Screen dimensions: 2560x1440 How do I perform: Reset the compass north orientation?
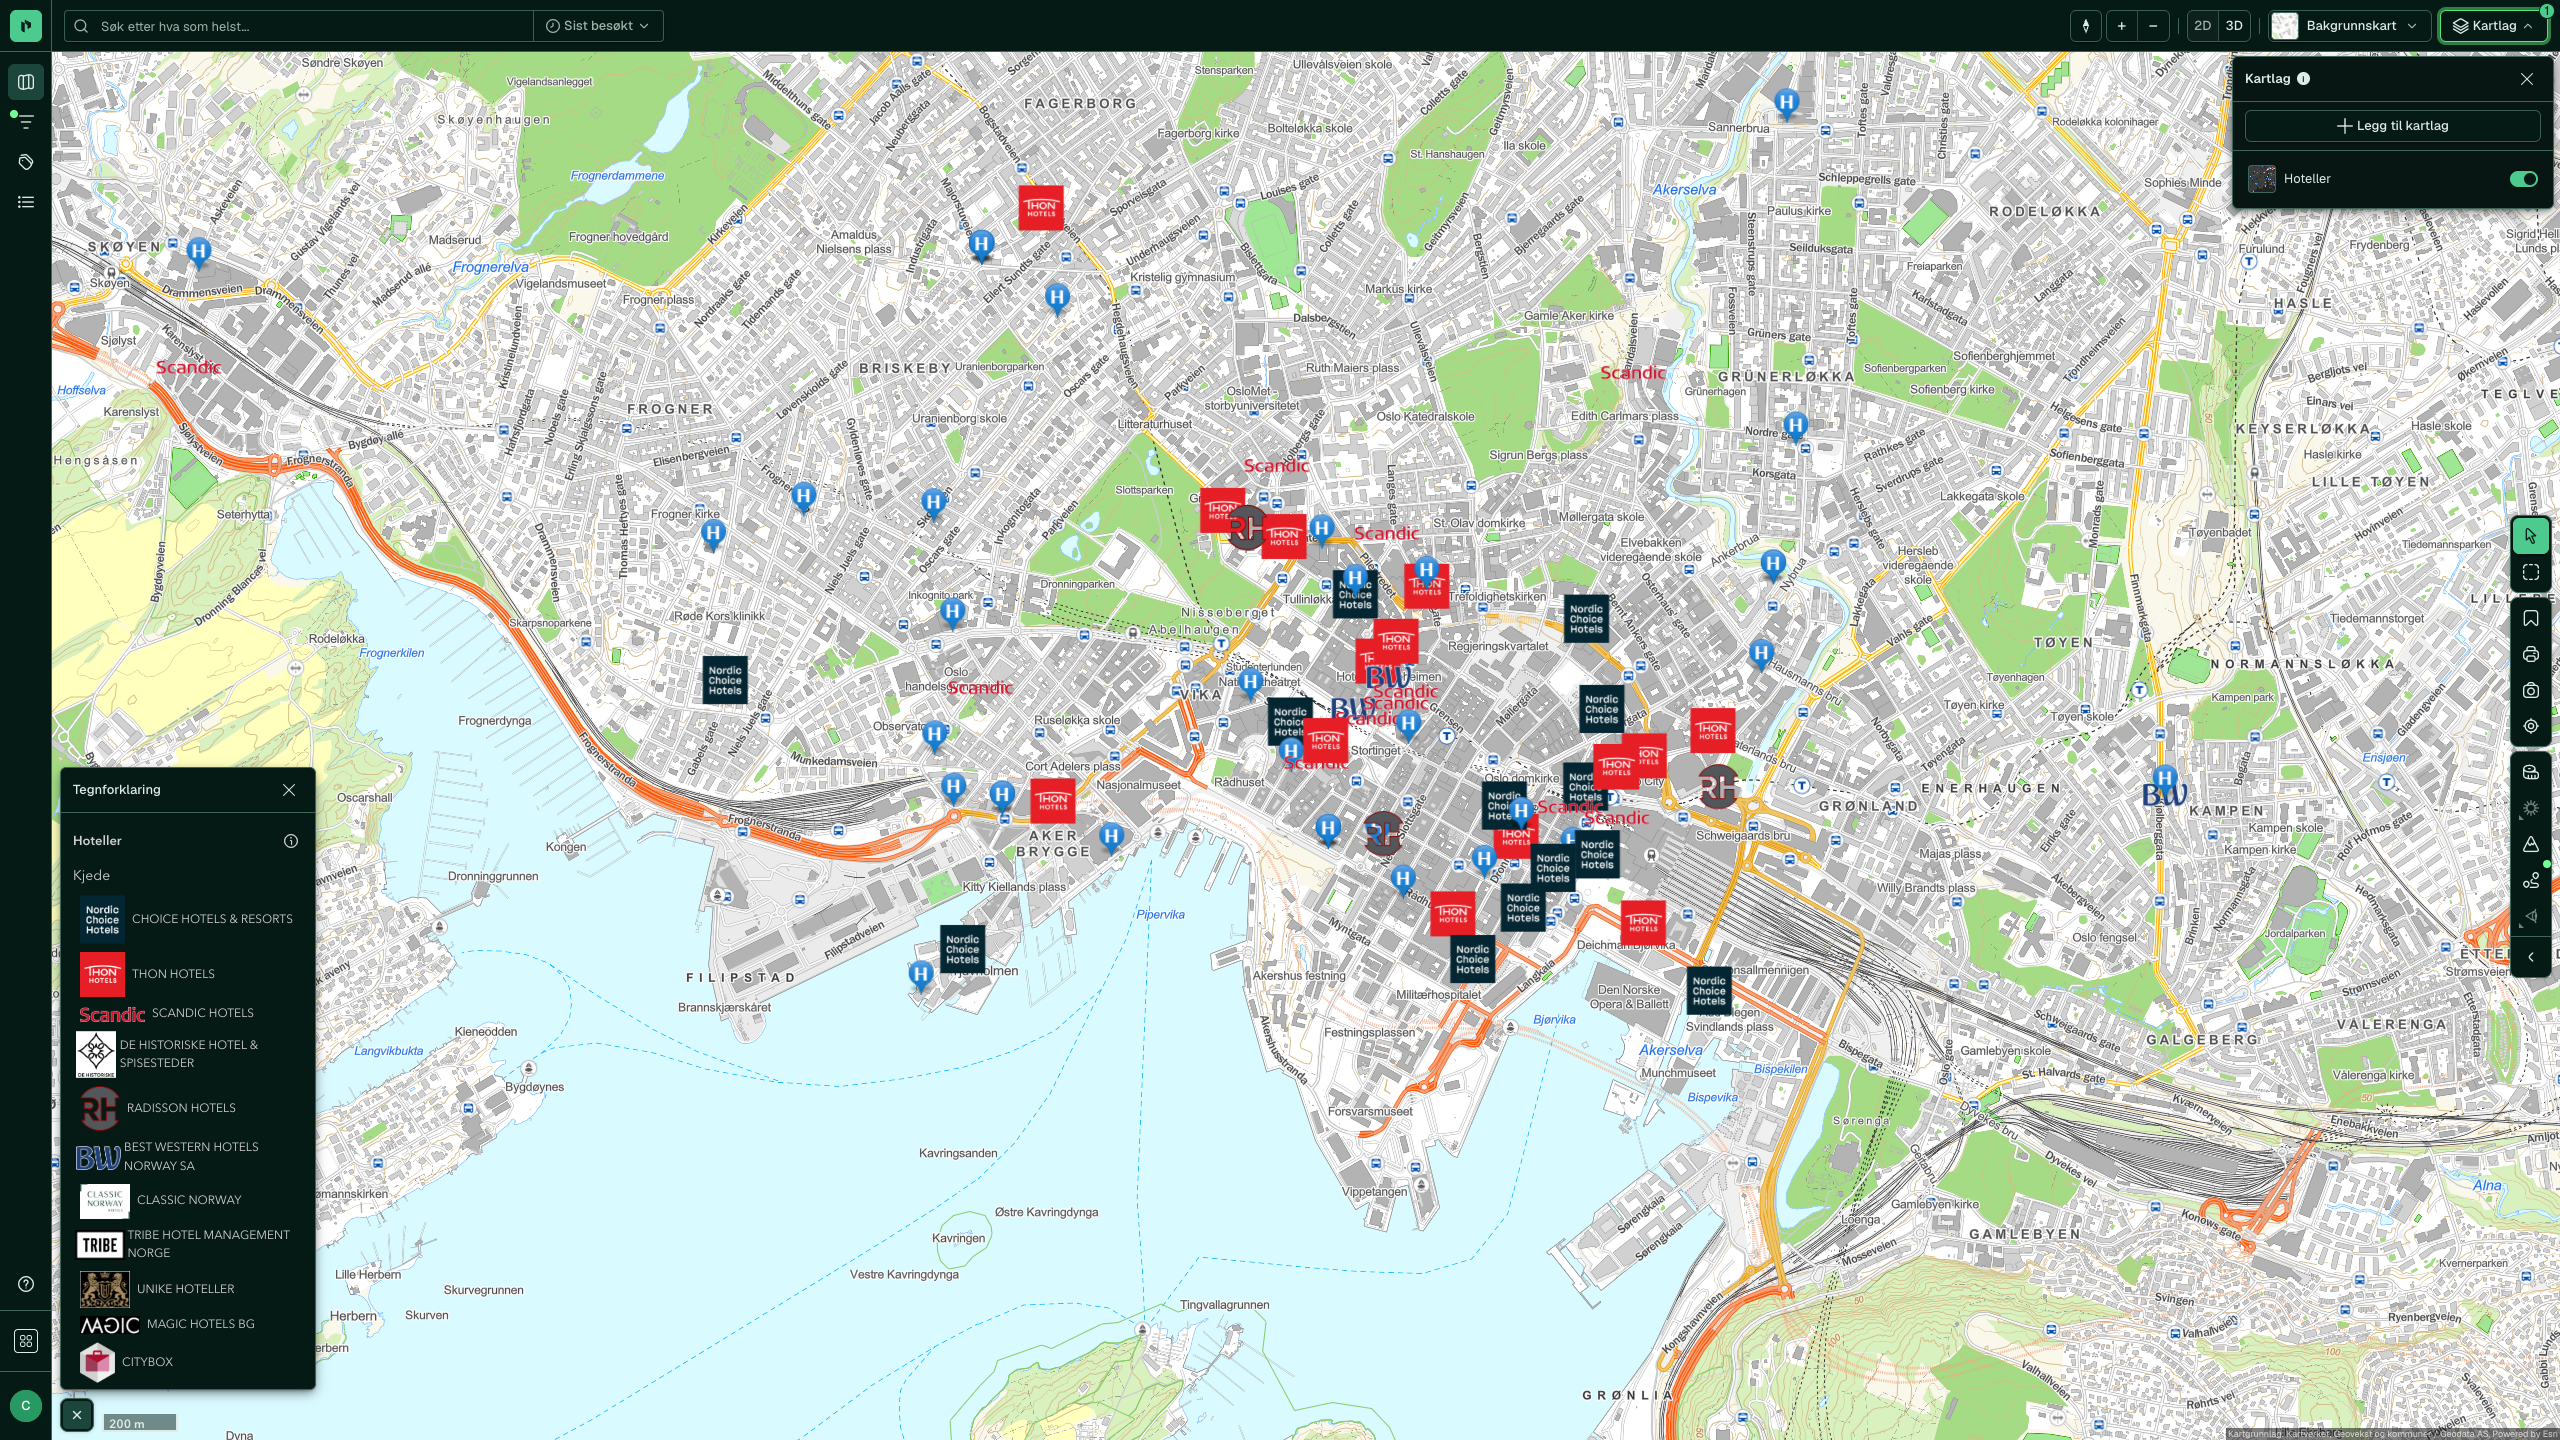(2086, 26)
